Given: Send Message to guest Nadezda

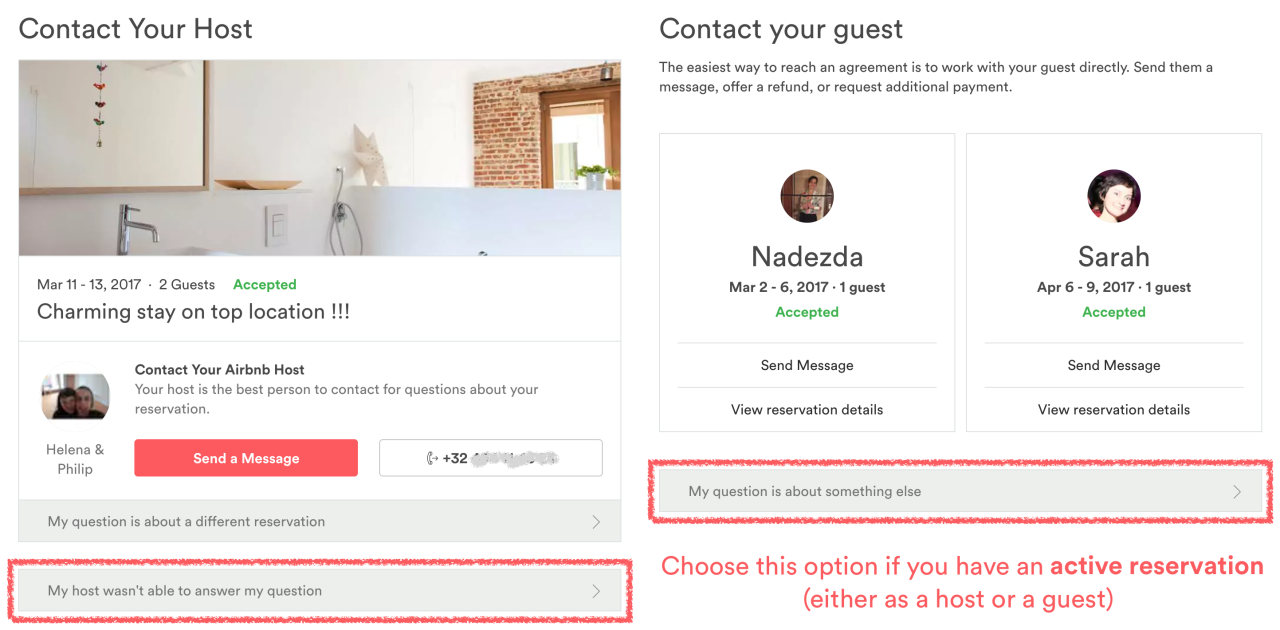Looking at the screenshot, I should (x=807, y=366).
